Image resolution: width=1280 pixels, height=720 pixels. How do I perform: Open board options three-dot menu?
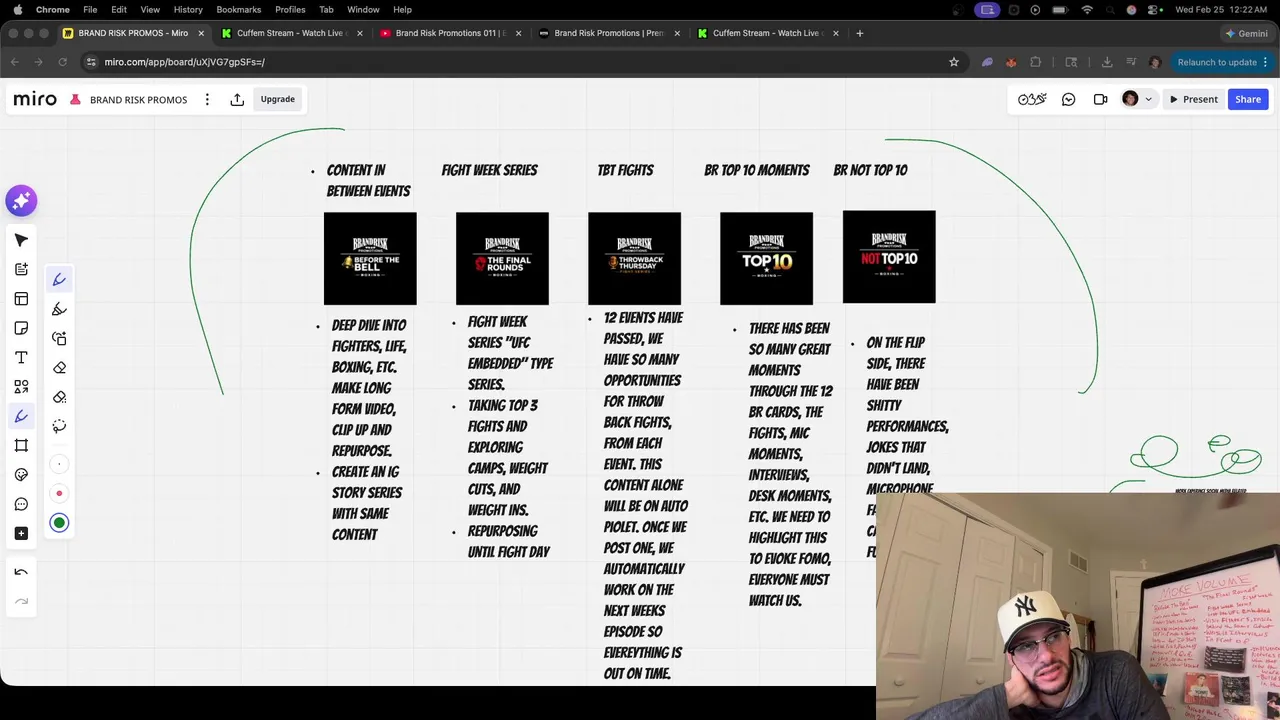coord(207,99)
